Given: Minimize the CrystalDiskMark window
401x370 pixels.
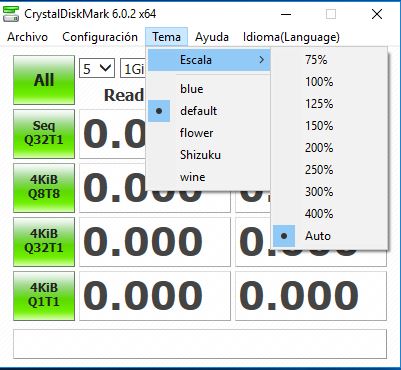Looking at the screenshot, I should [x=286, y=14].
